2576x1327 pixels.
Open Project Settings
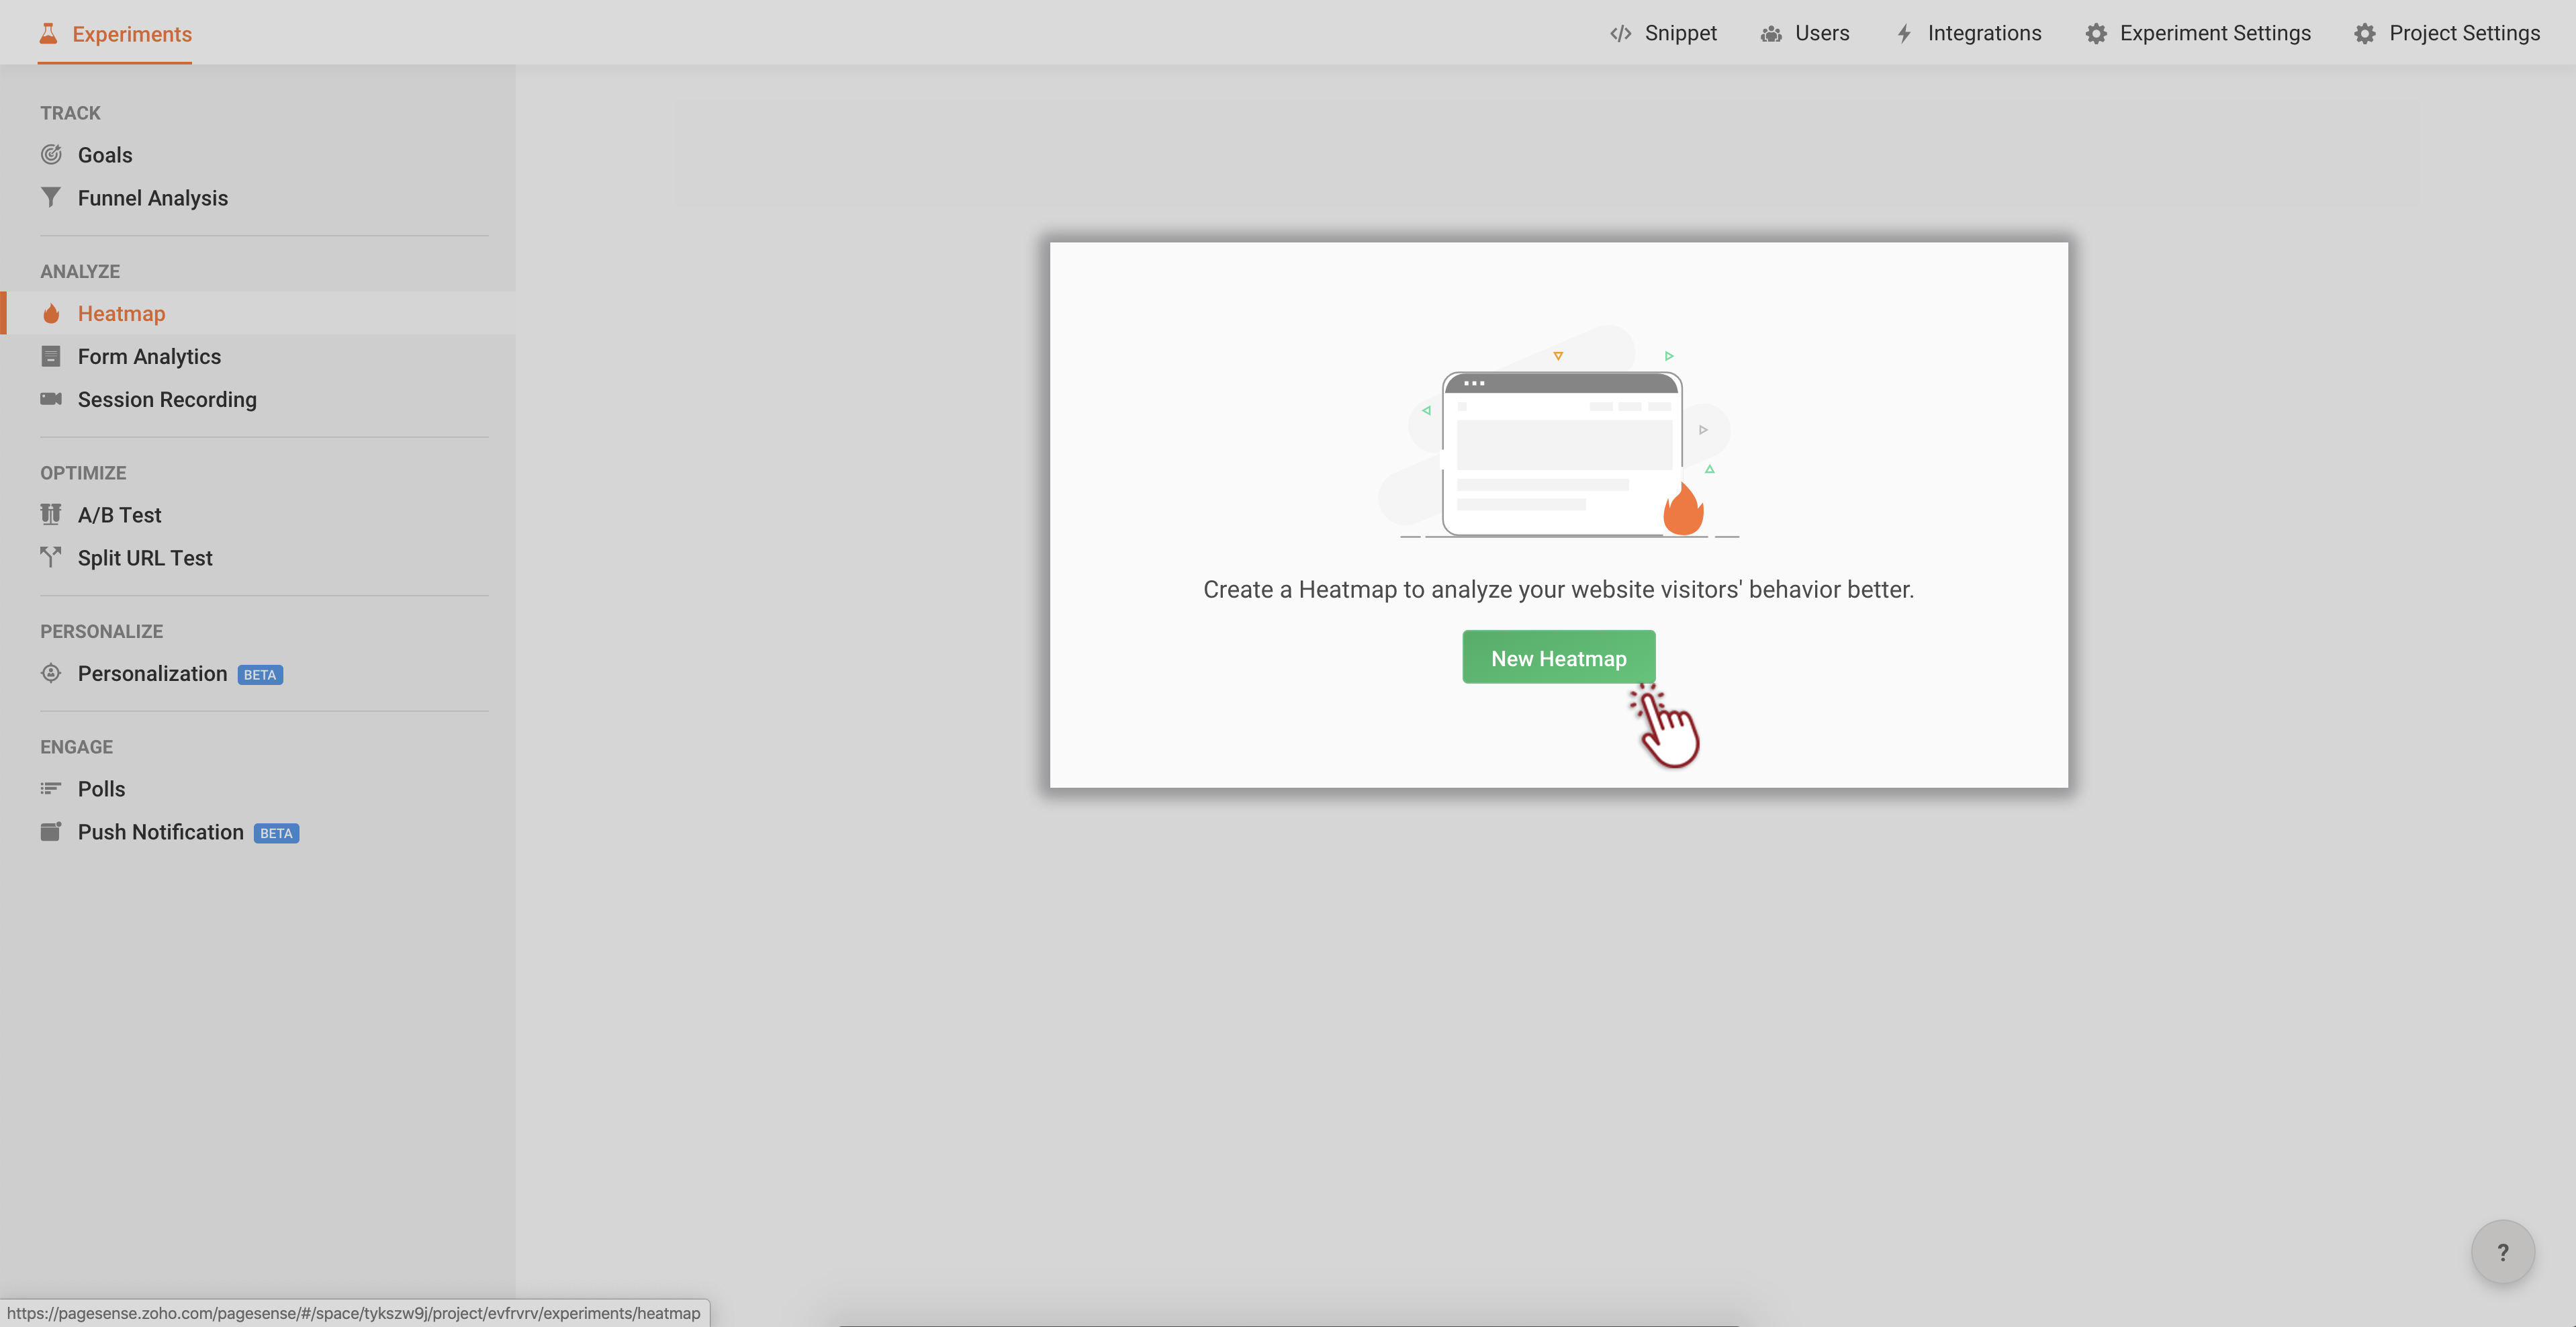2446,33
